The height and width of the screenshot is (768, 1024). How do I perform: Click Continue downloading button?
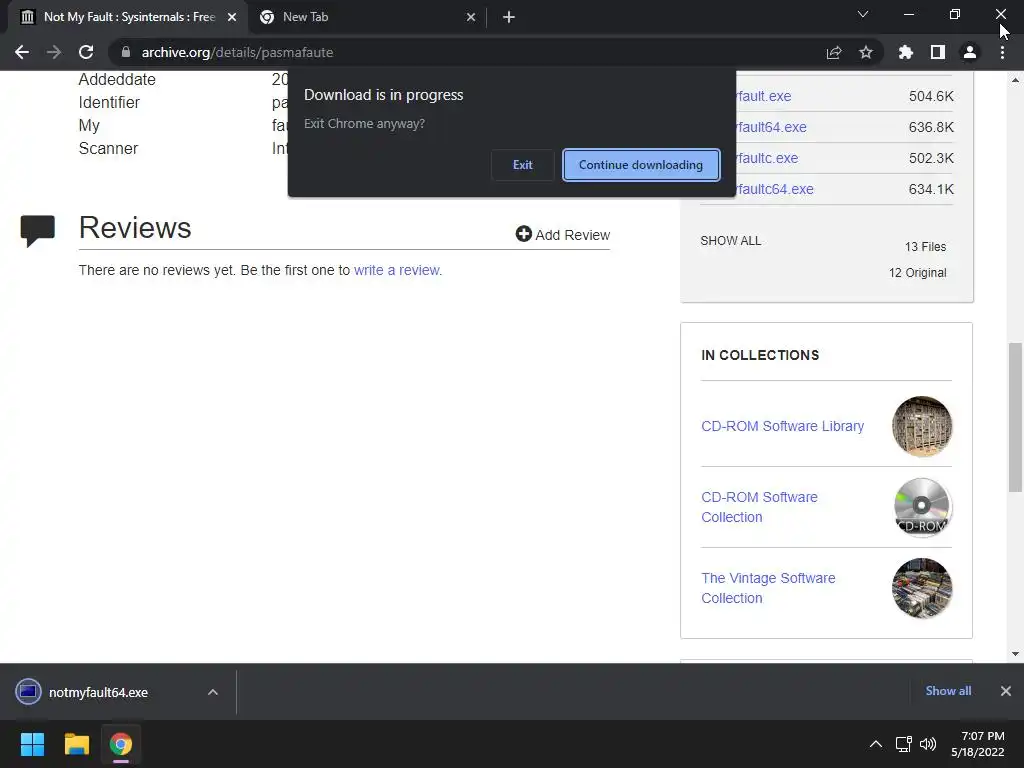tap(641, 165)
